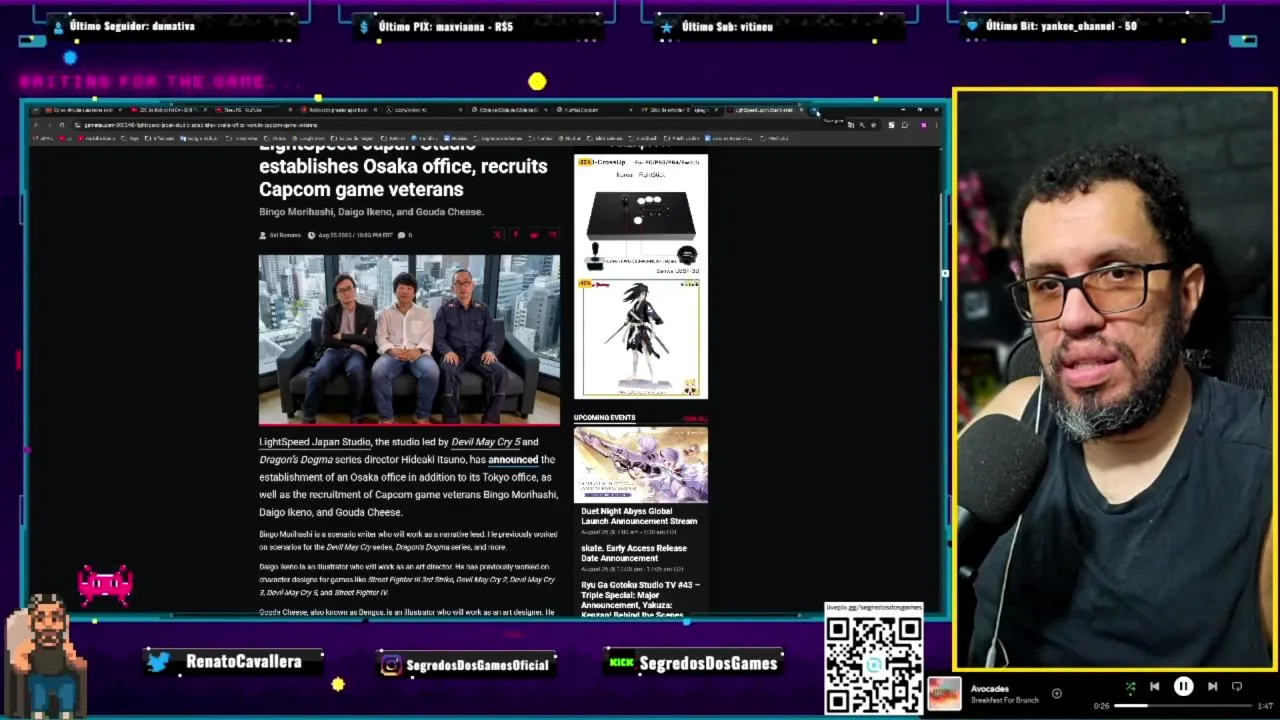Share article on X with the X icon
The height and width of the screenshot is (720, 1280).
click(497, 235)
